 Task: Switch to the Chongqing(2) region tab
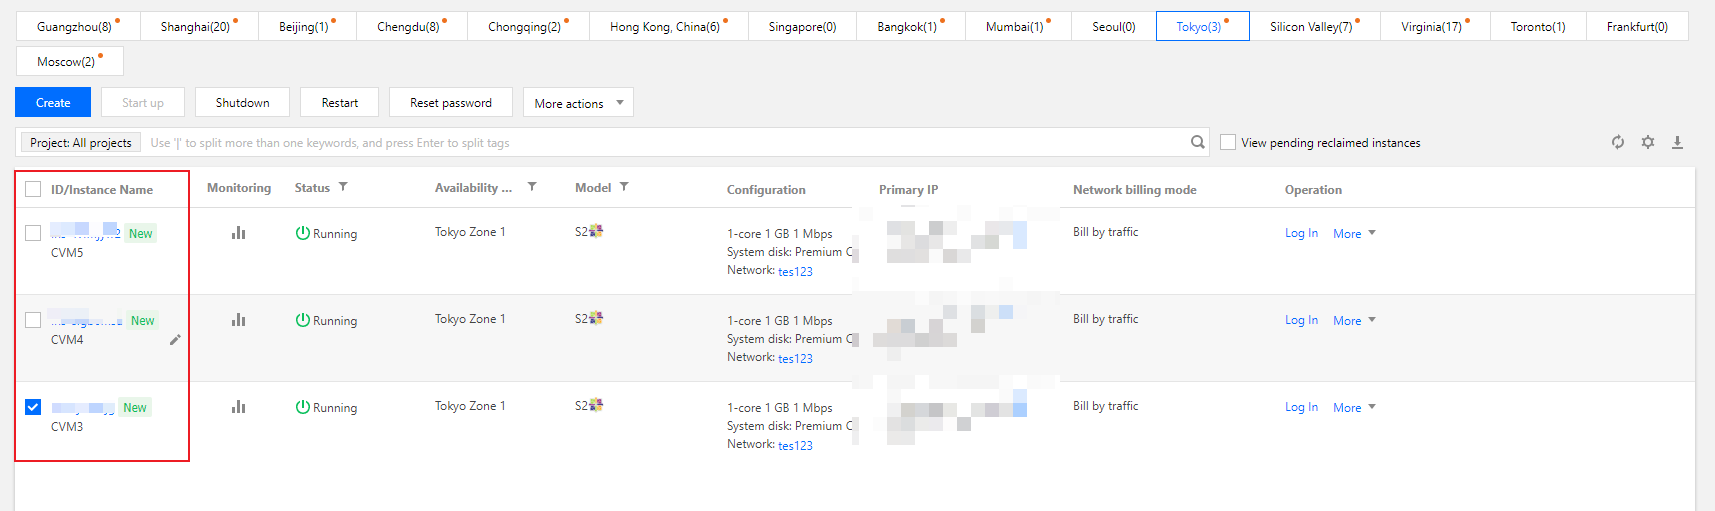coord(528,27)
